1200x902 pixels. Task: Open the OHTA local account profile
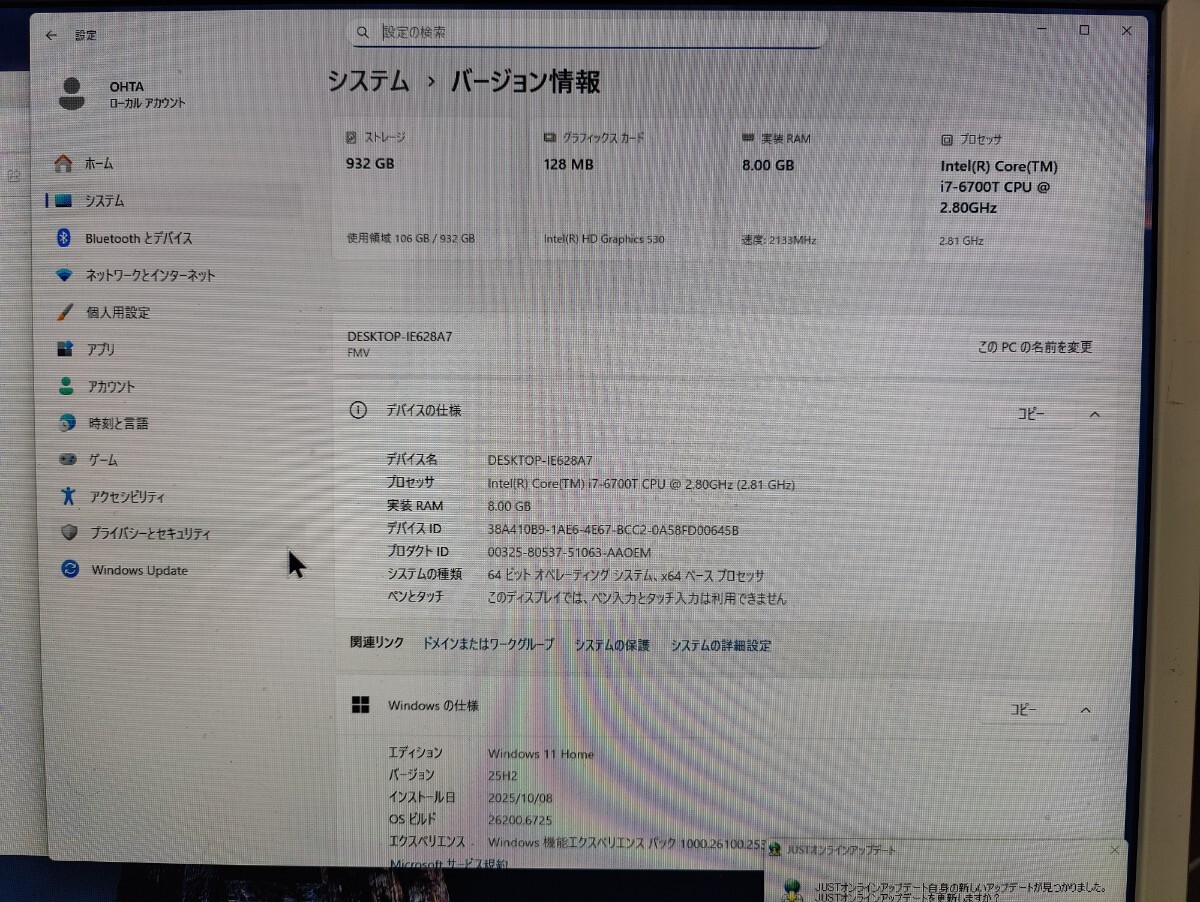(x=122, y=94)
